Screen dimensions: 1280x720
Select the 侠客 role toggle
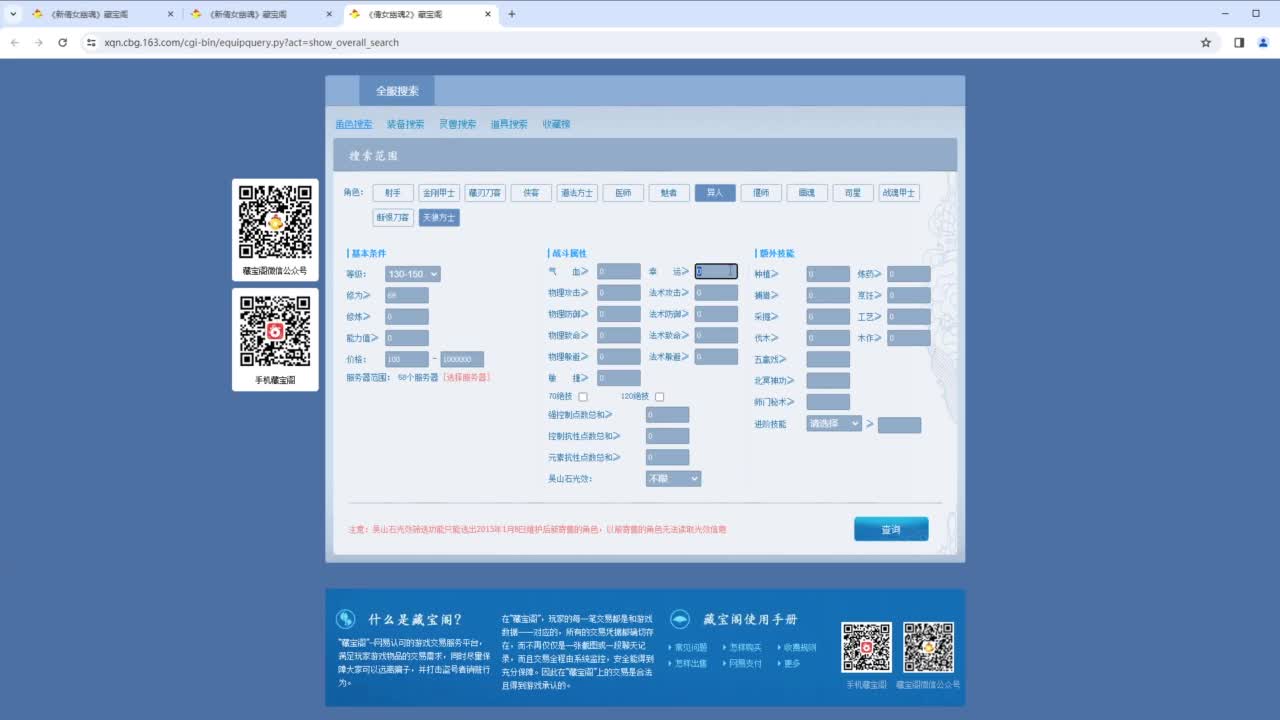point(531,193)
